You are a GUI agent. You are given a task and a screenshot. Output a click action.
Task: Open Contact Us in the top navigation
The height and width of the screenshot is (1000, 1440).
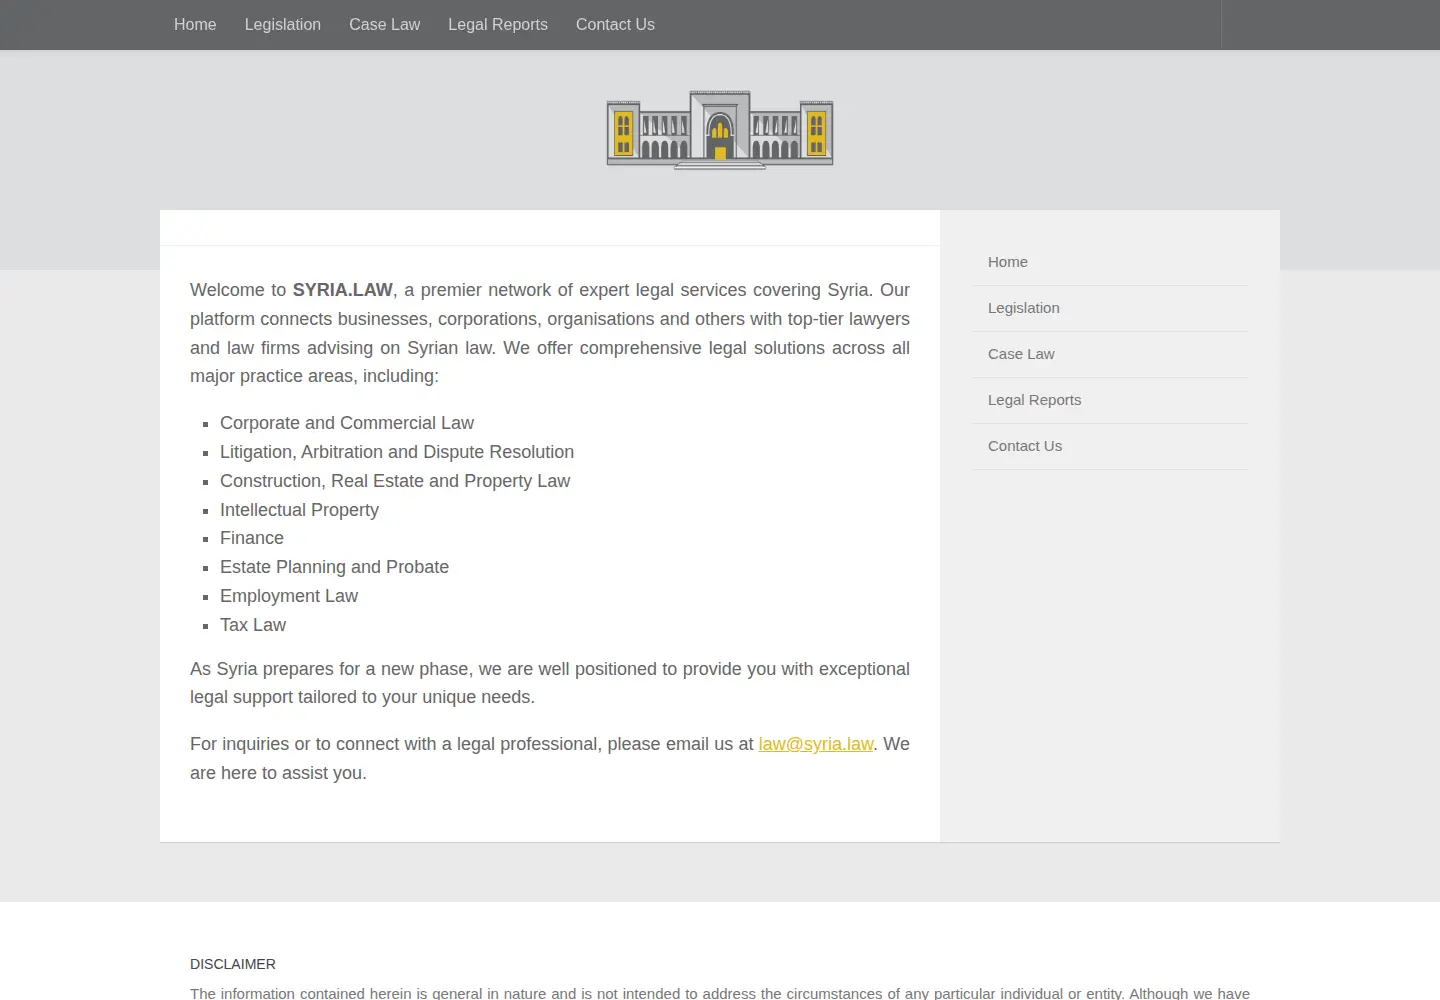(615, 25)
